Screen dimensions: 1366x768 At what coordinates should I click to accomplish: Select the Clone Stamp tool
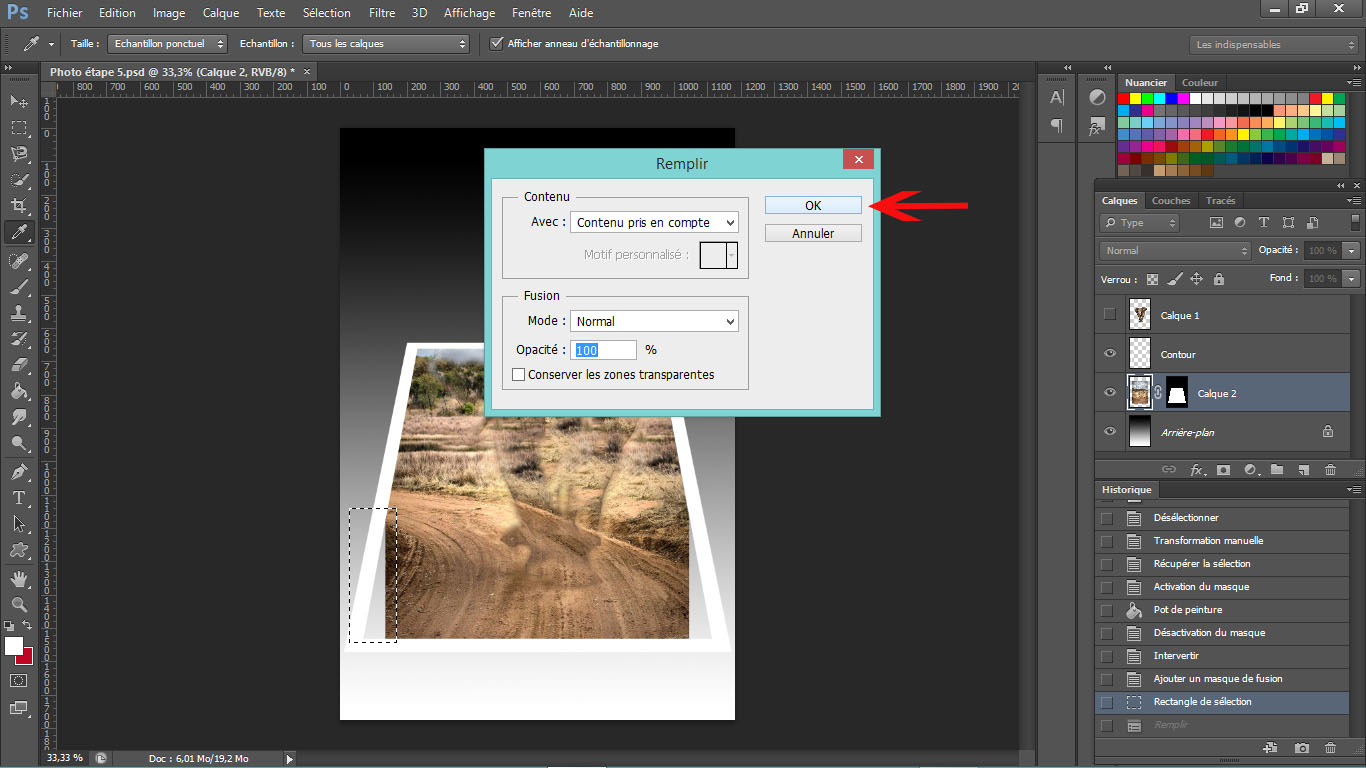tap(19, 313)
